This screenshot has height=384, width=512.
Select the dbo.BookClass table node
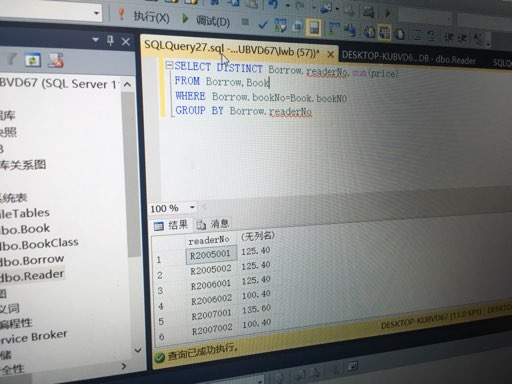point(39,244)
